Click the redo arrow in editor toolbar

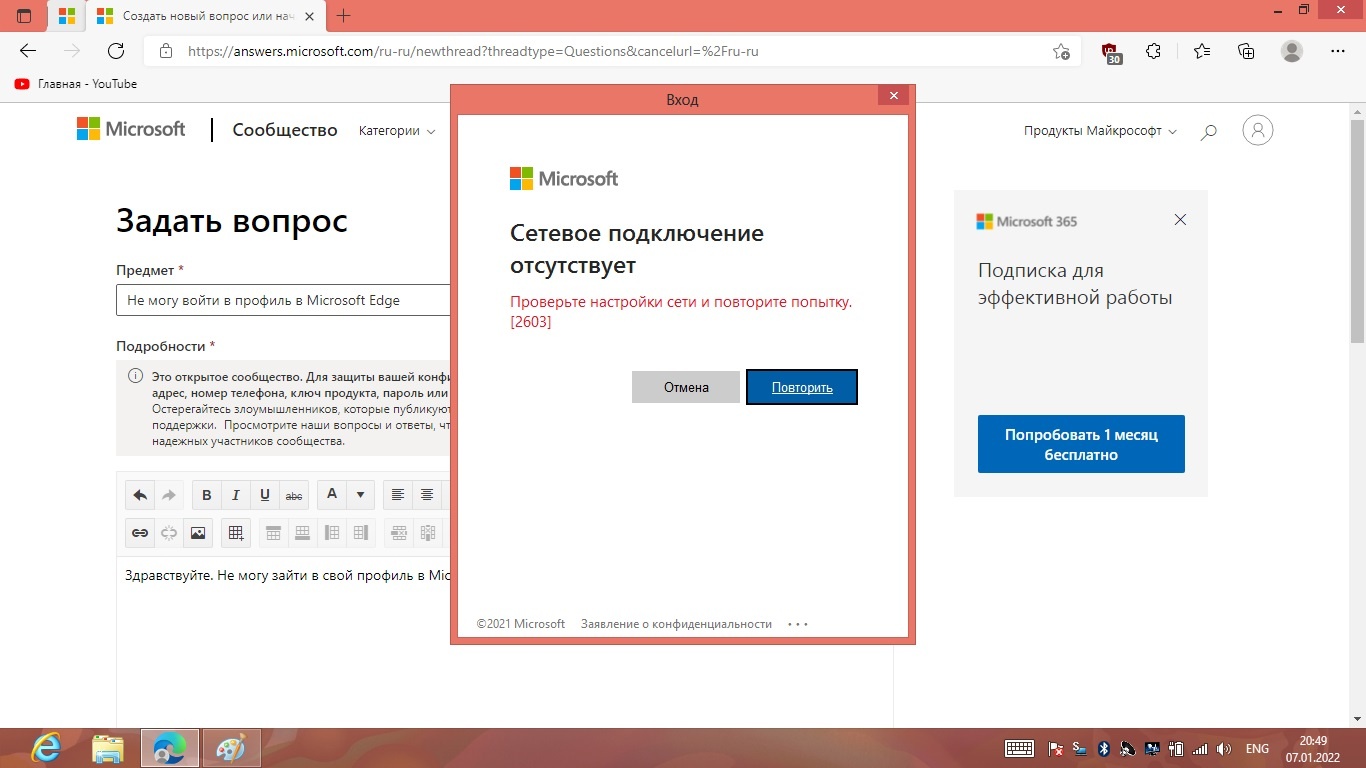(169, 495)
